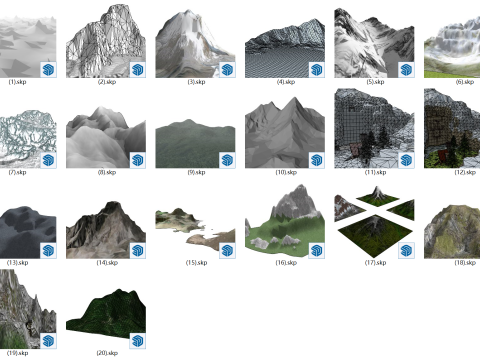Click SketchUp badge icon on (8).skp

138,160
